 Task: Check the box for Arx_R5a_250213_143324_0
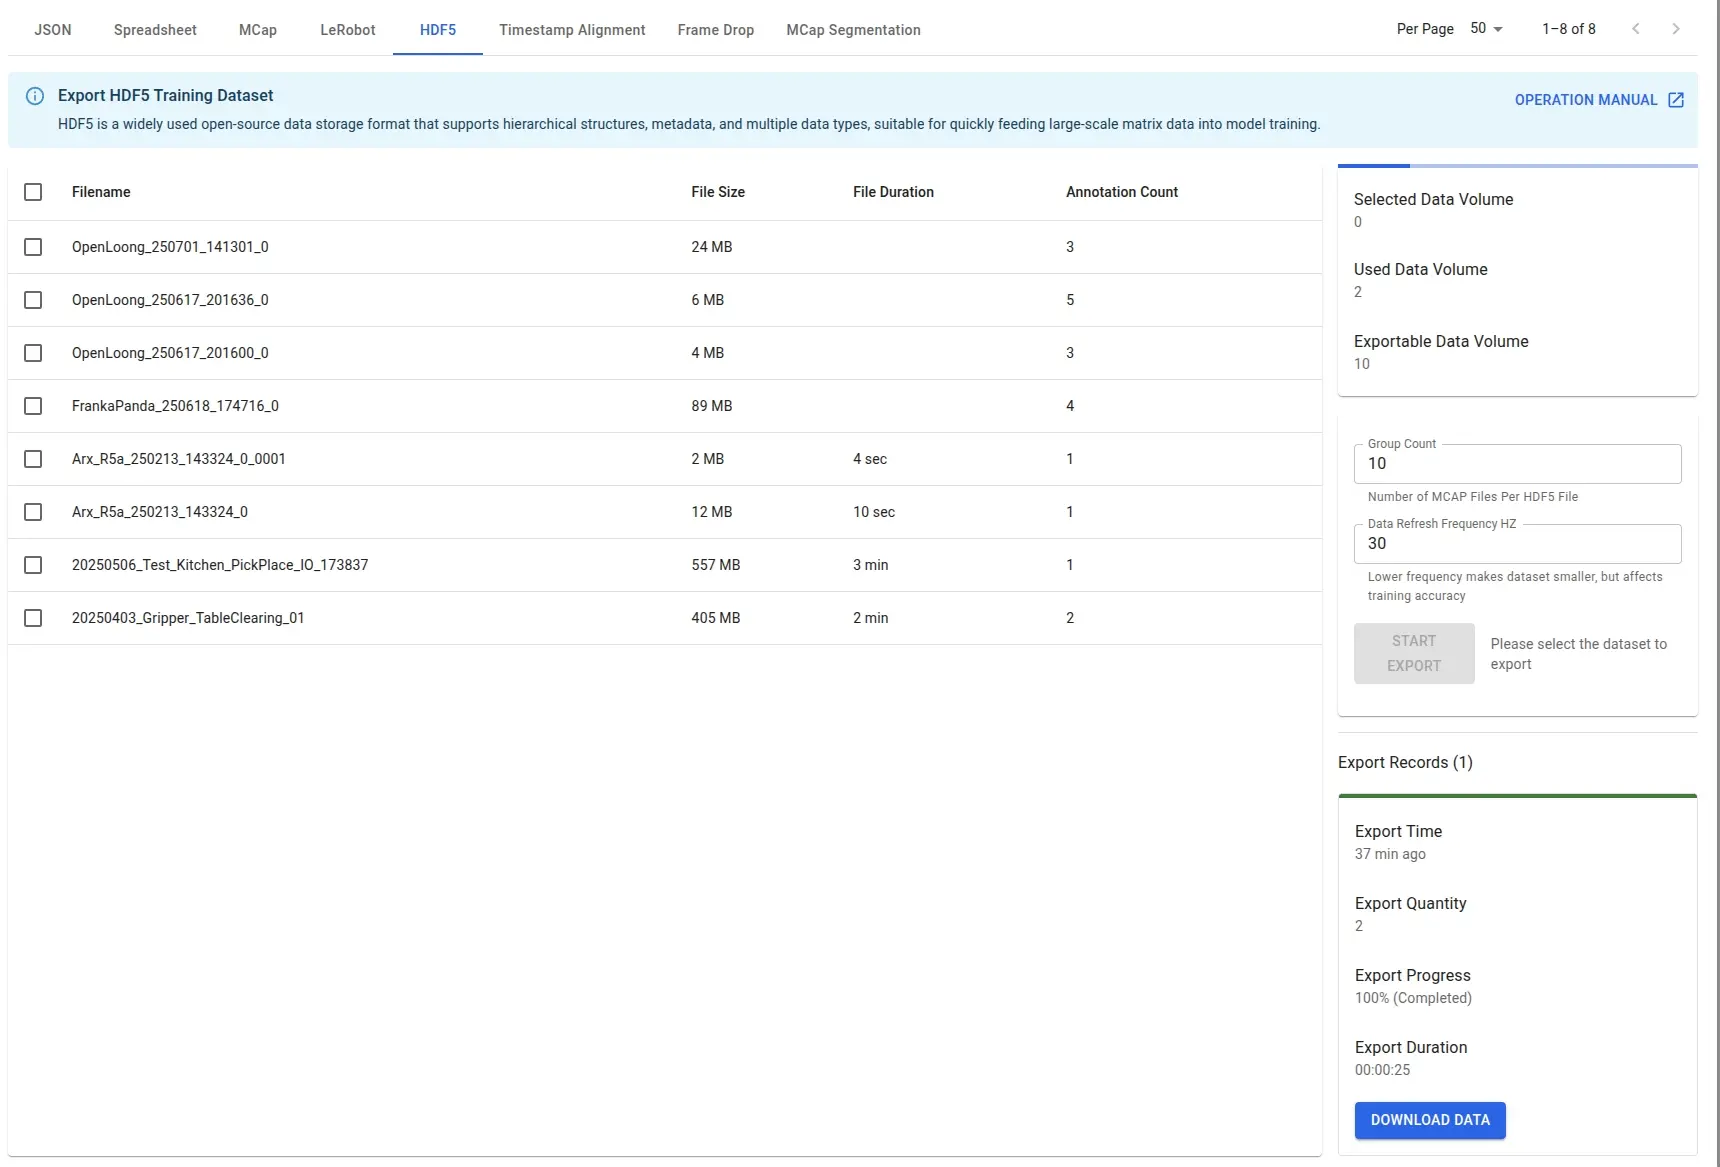(x=33, y=512)
